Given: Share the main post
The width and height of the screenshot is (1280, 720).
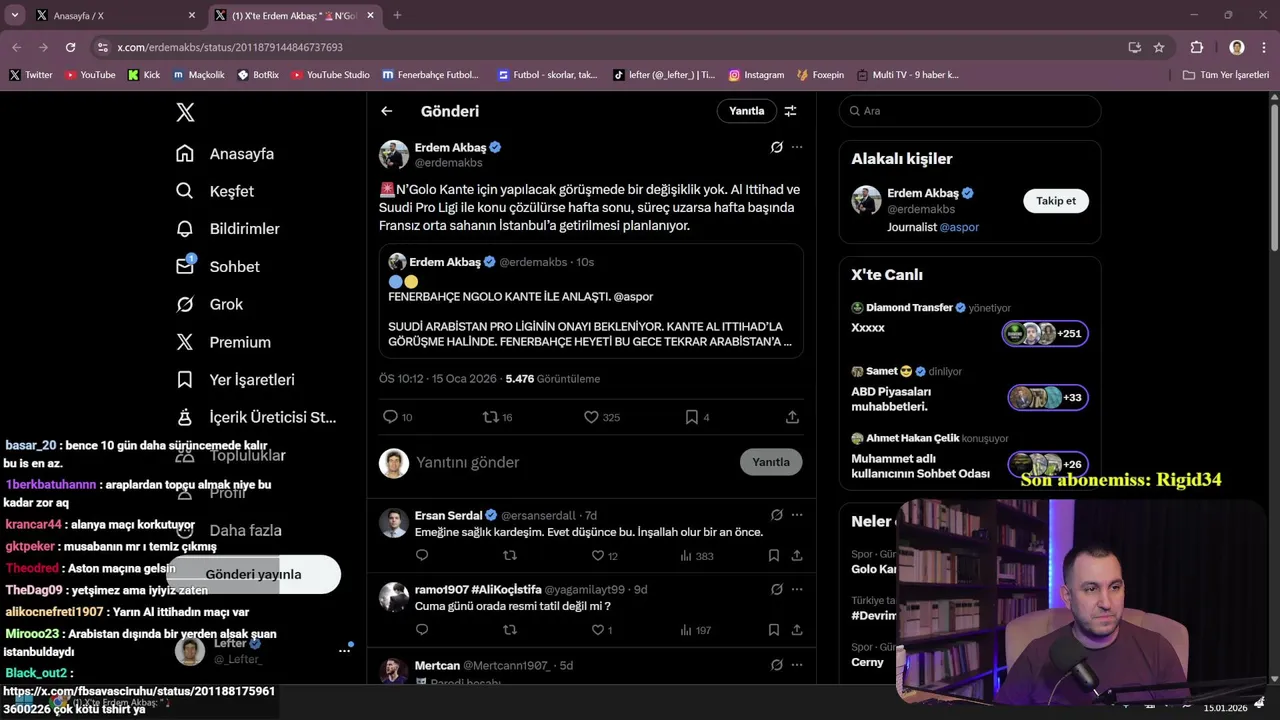Looking at the screenshot, I should [792, 417].
